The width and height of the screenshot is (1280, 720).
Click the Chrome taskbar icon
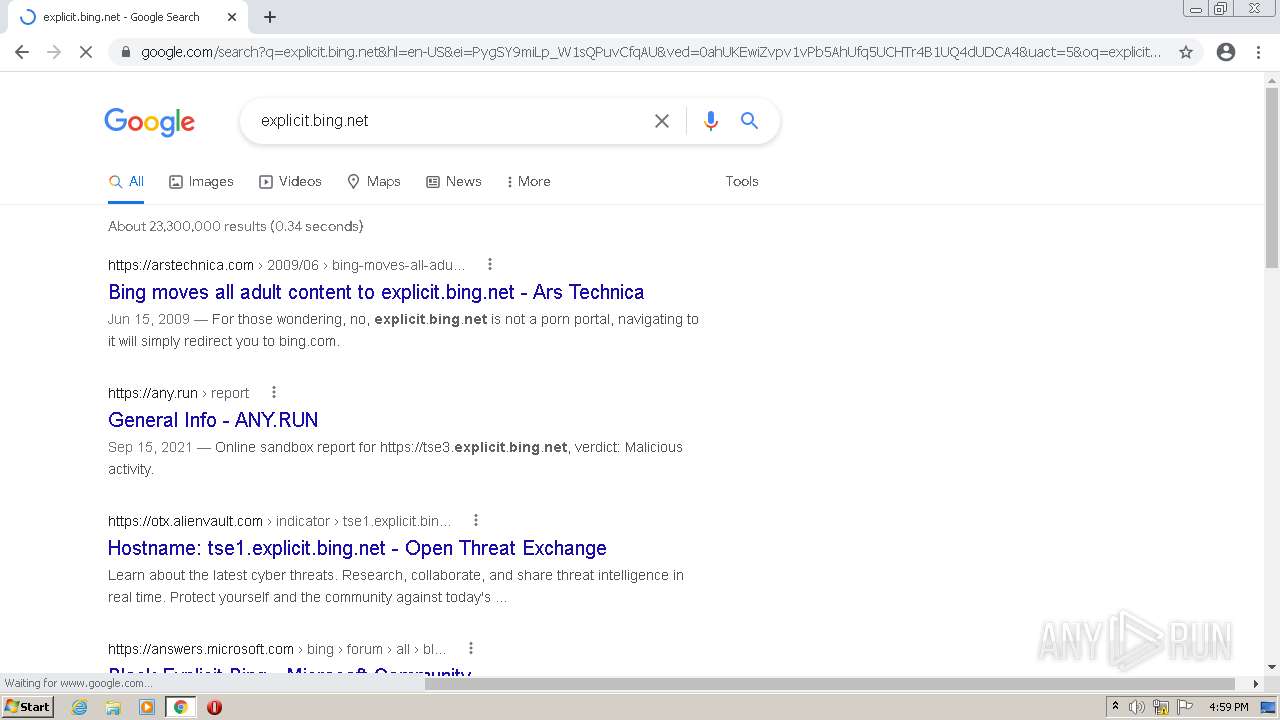pyautogui.click(x=181, y=707)
